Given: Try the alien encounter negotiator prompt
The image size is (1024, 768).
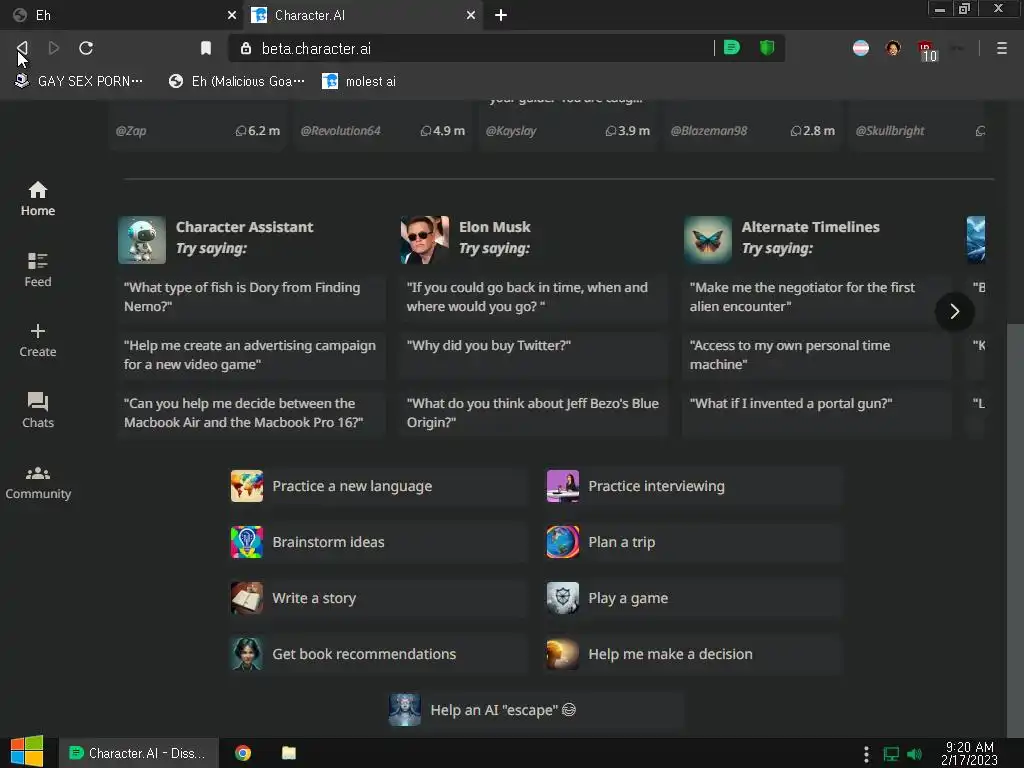Looking at the screenshot, I should [x=817, y=297].
